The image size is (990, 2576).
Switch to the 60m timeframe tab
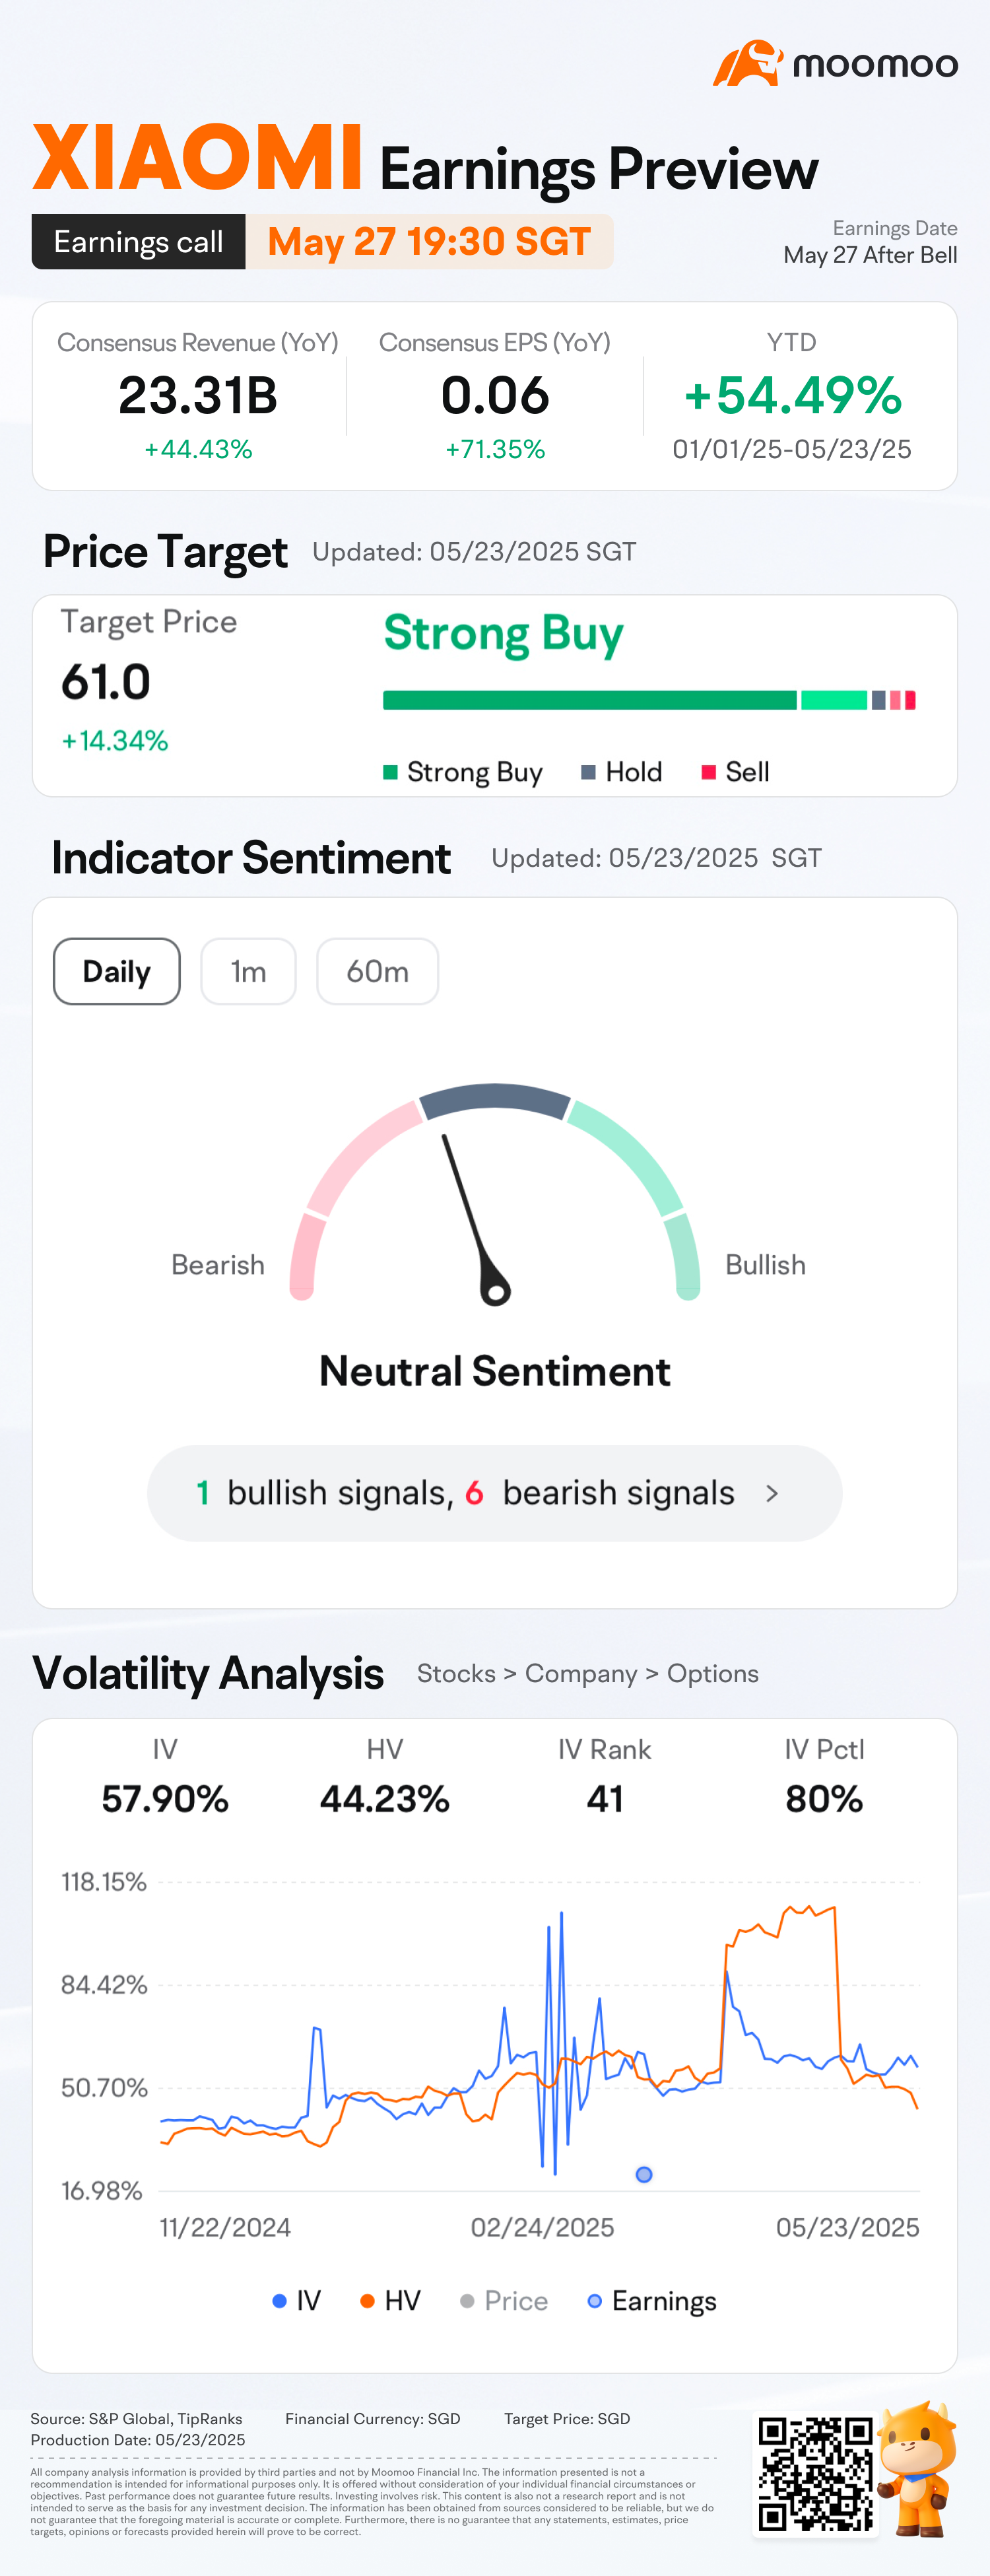(377, 971)
